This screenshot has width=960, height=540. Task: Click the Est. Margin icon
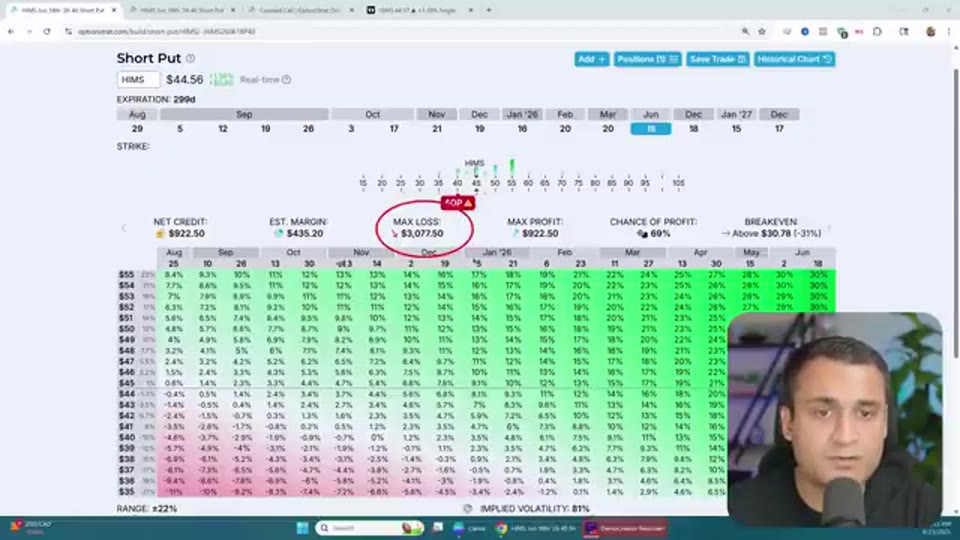[279, 234]
